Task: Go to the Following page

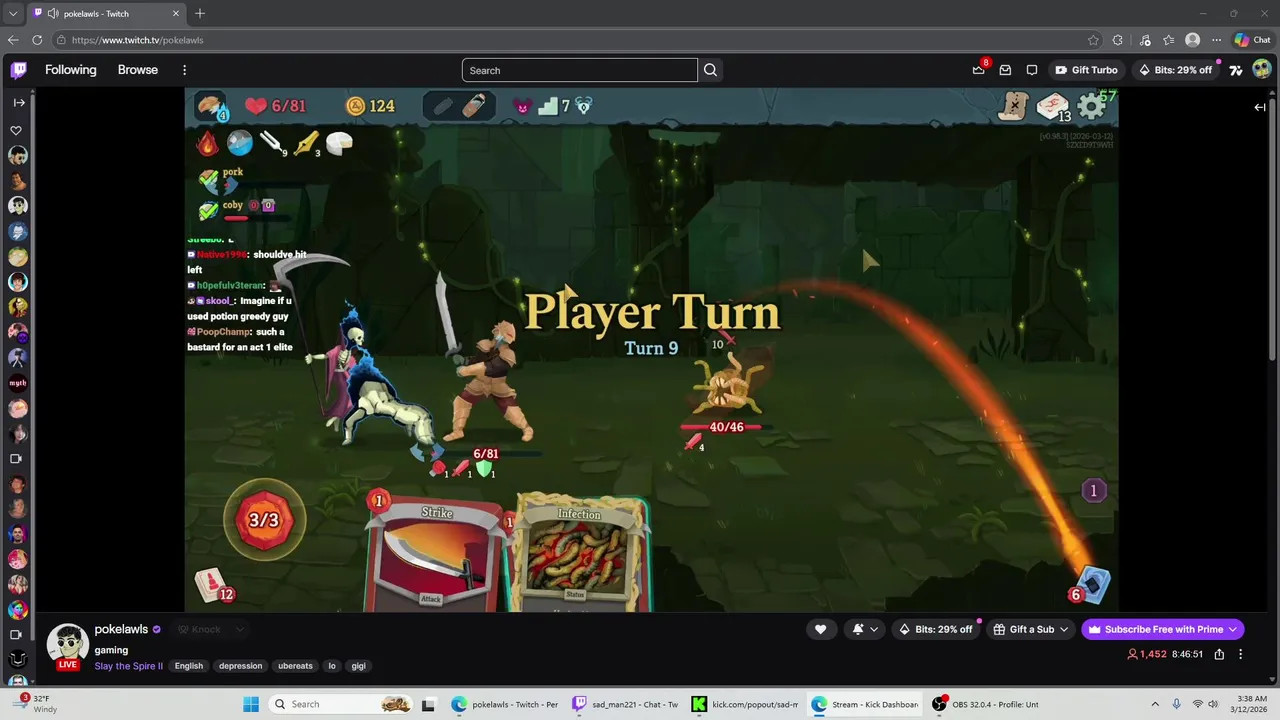Action: point(70,70)
